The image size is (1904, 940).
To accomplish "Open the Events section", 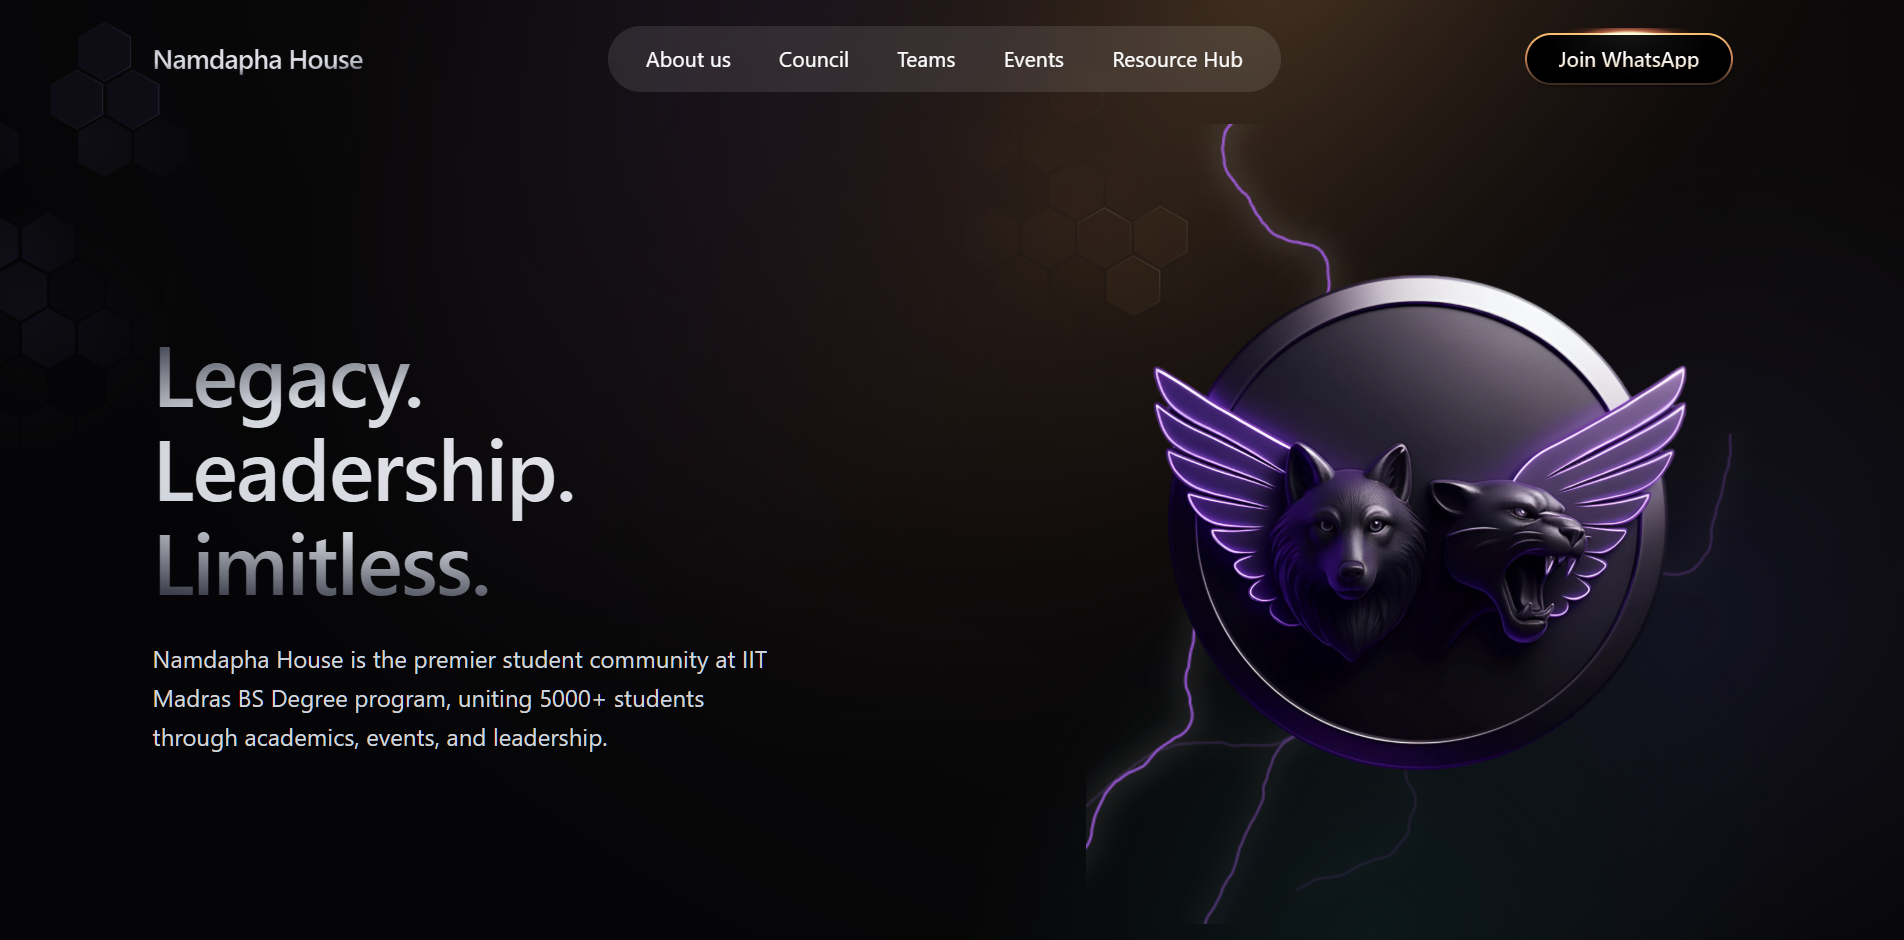I will 1033,60.
